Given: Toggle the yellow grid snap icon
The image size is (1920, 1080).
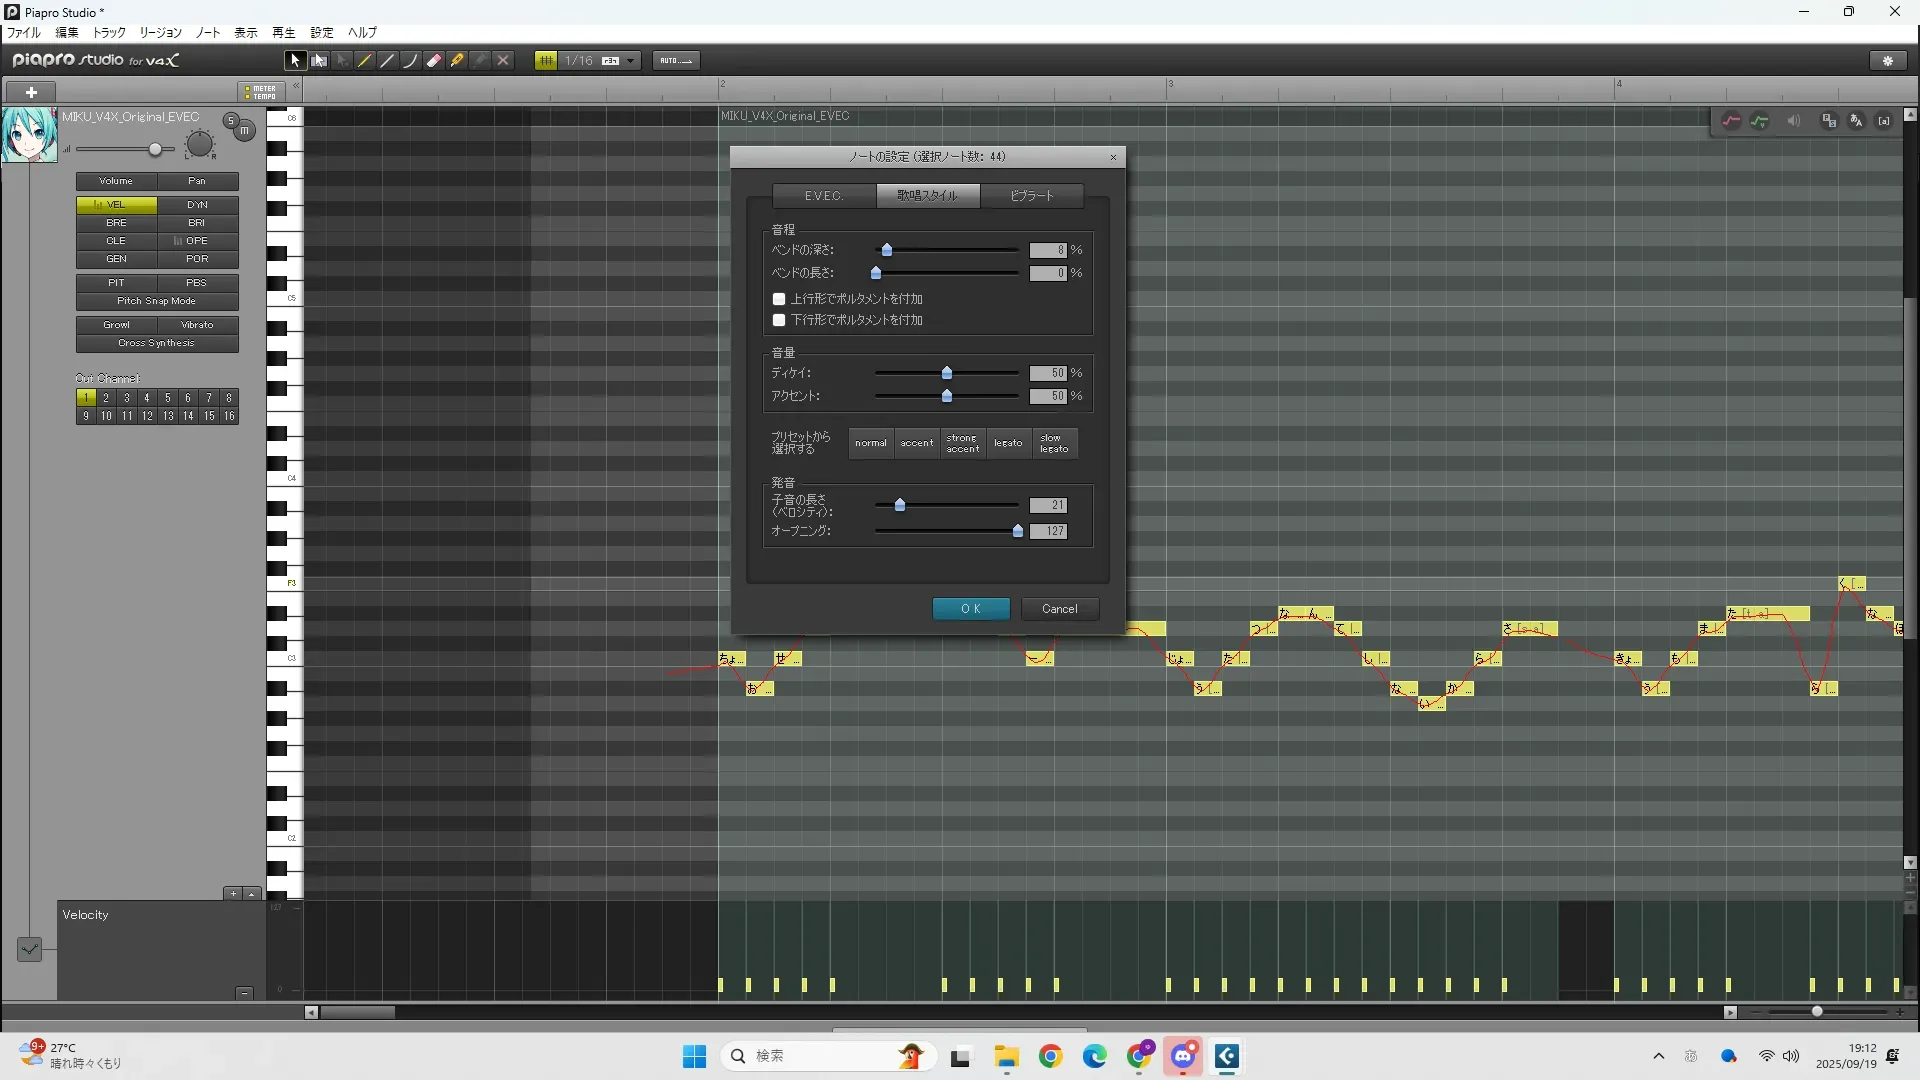Looking at the screenshot, I should tap(546, 61).
